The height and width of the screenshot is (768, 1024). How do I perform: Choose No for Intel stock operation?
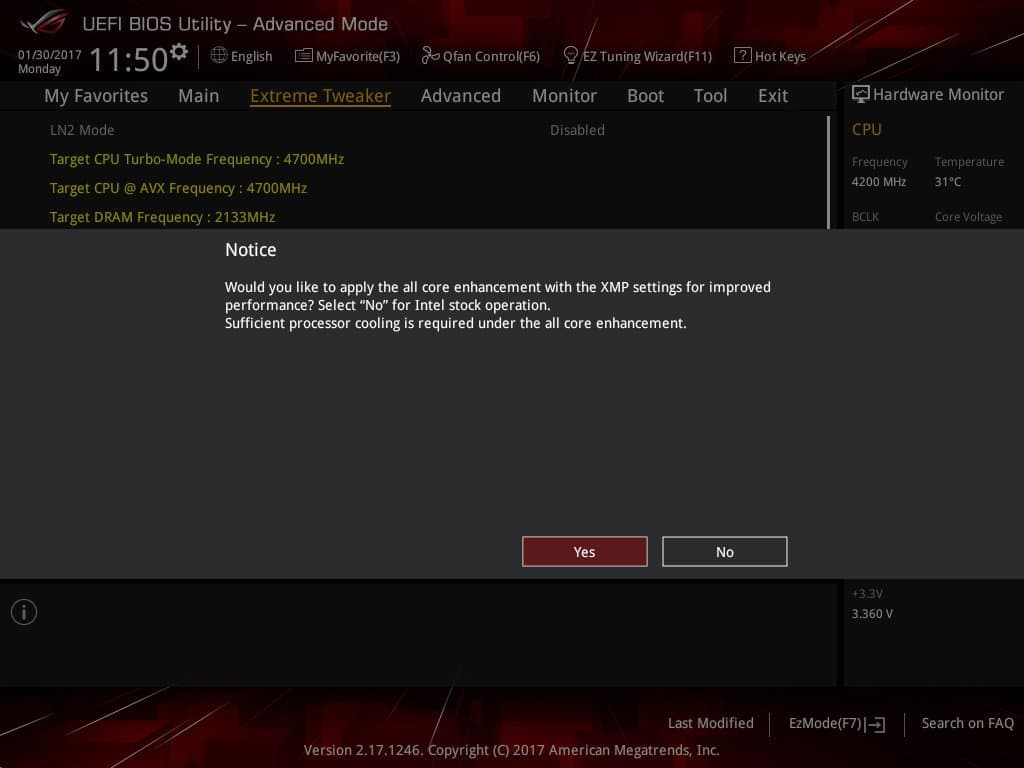point(725,552)
